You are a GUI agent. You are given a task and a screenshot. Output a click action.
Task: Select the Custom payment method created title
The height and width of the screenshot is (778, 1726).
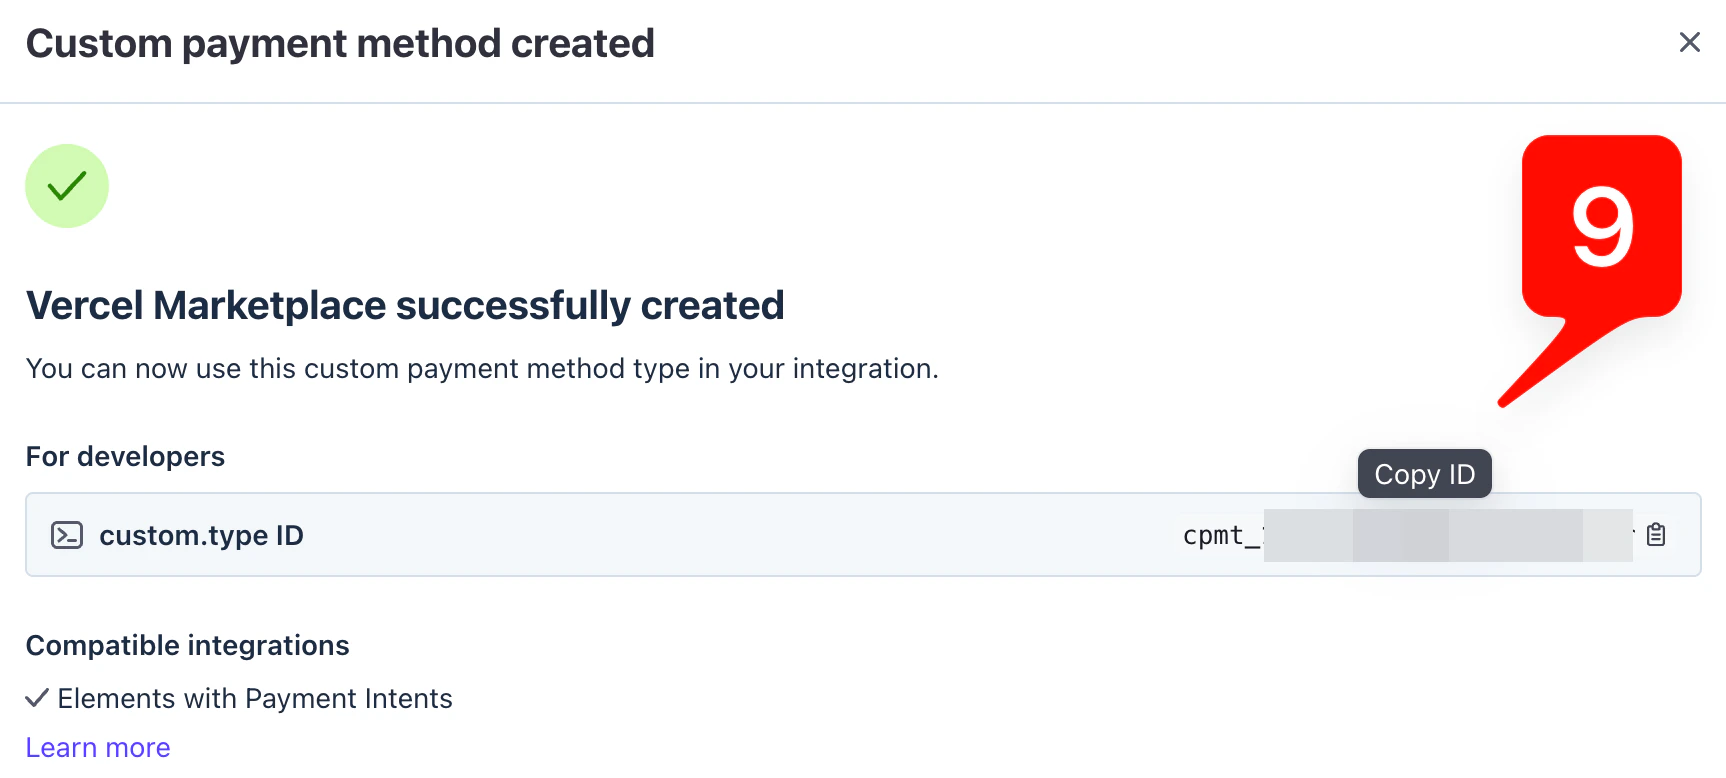(340, 43)
